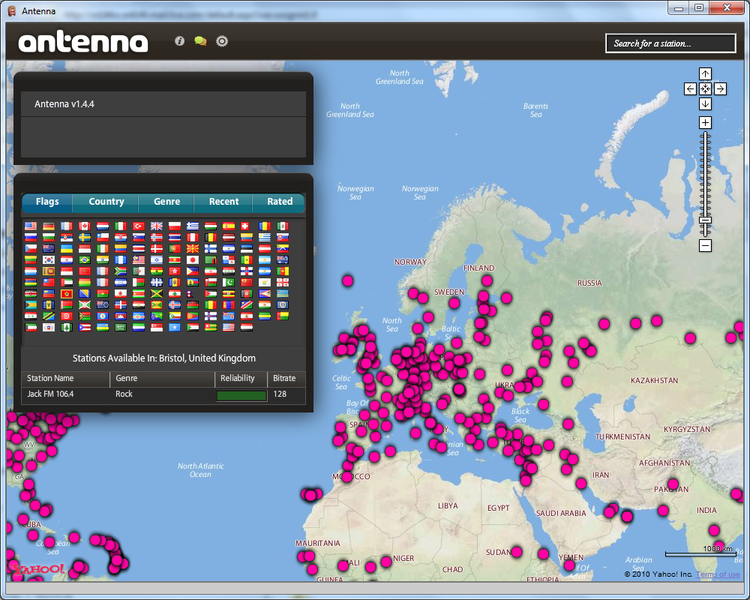Select the Cyprus flag
The width and height of the screenshot is (750, 600).
(265, 282)
